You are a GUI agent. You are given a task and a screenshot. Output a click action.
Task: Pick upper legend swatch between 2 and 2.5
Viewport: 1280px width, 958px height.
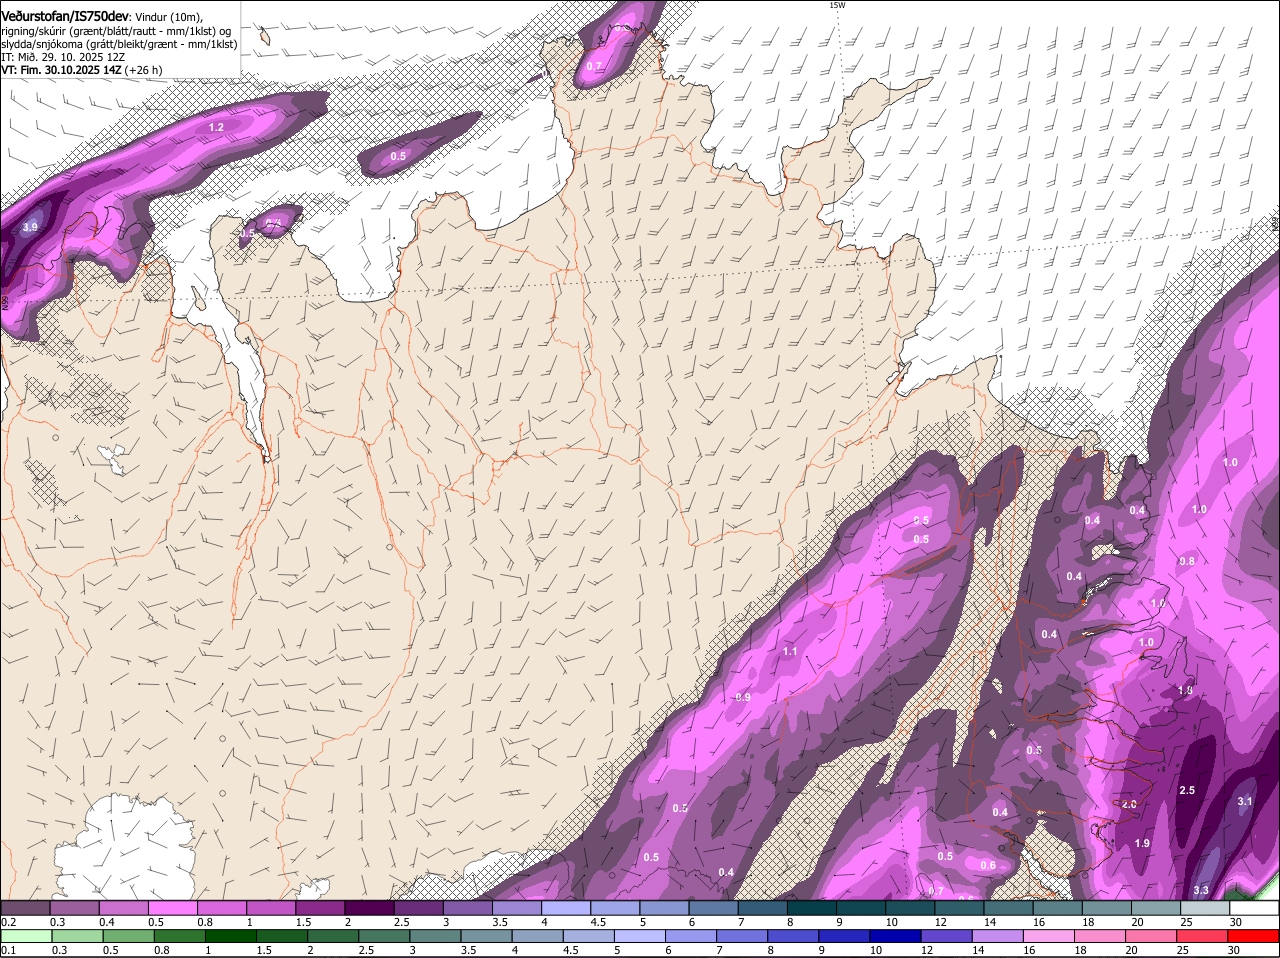(x=368, y=908)
